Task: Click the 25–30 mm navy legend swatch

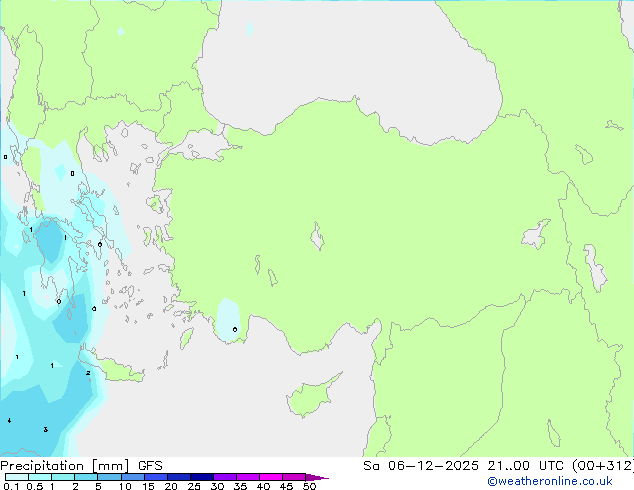Action: [201, 477]
